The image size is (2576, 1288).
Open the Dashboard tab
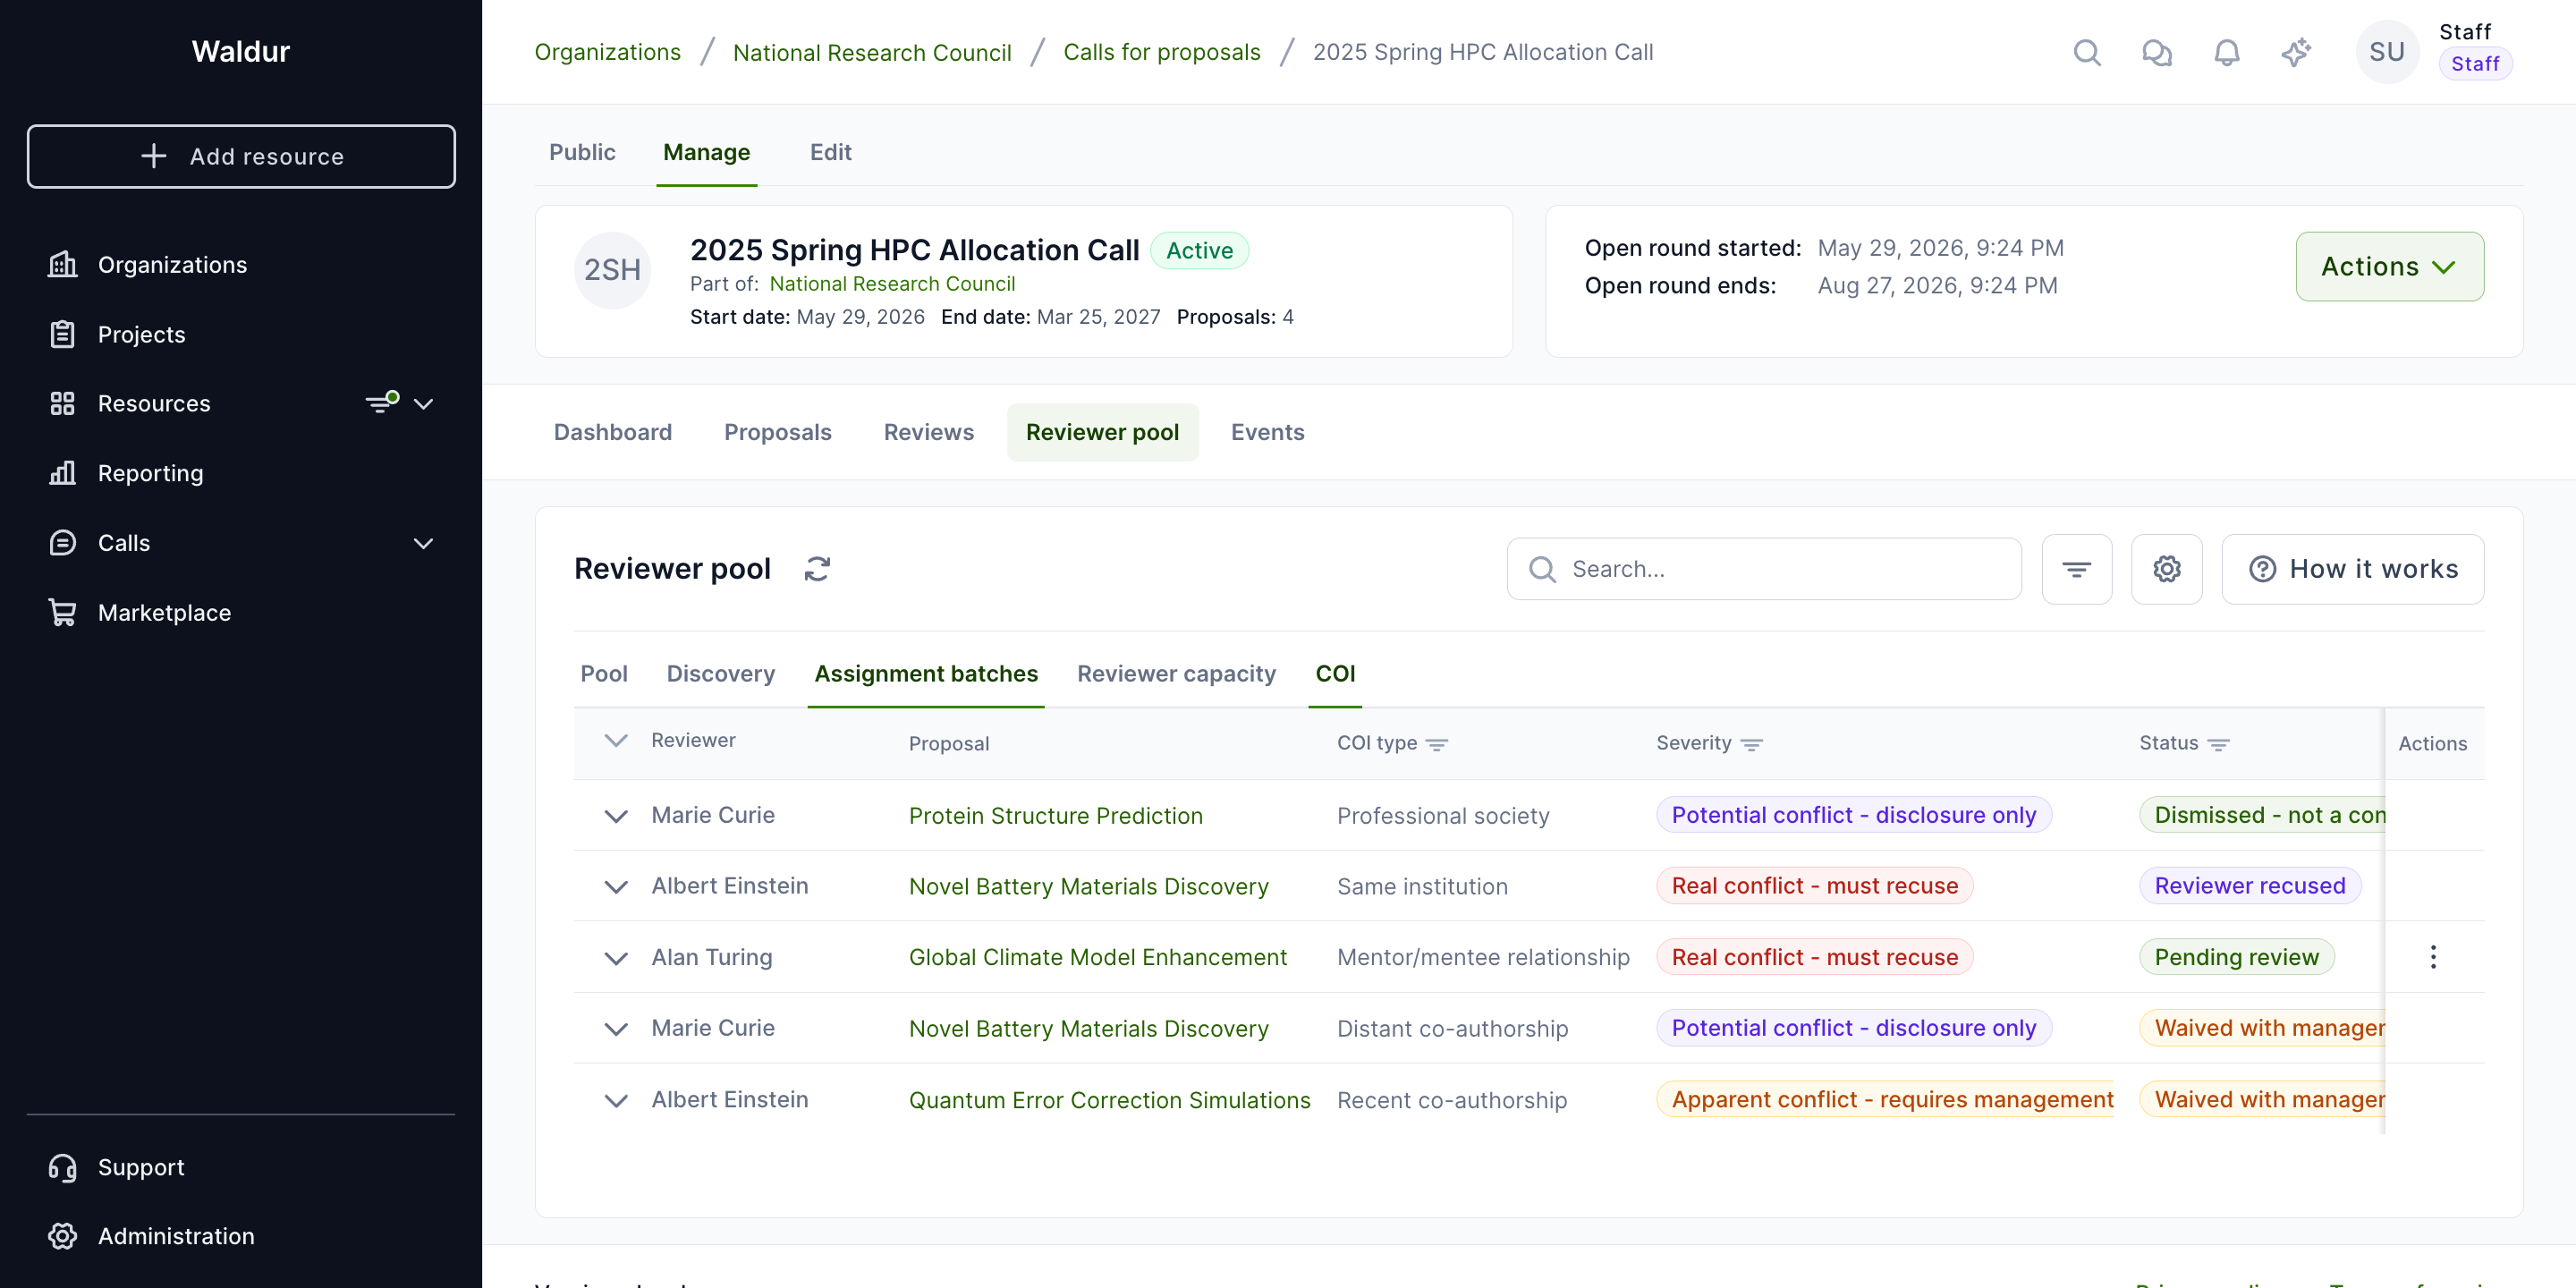(x=612, y=432)
